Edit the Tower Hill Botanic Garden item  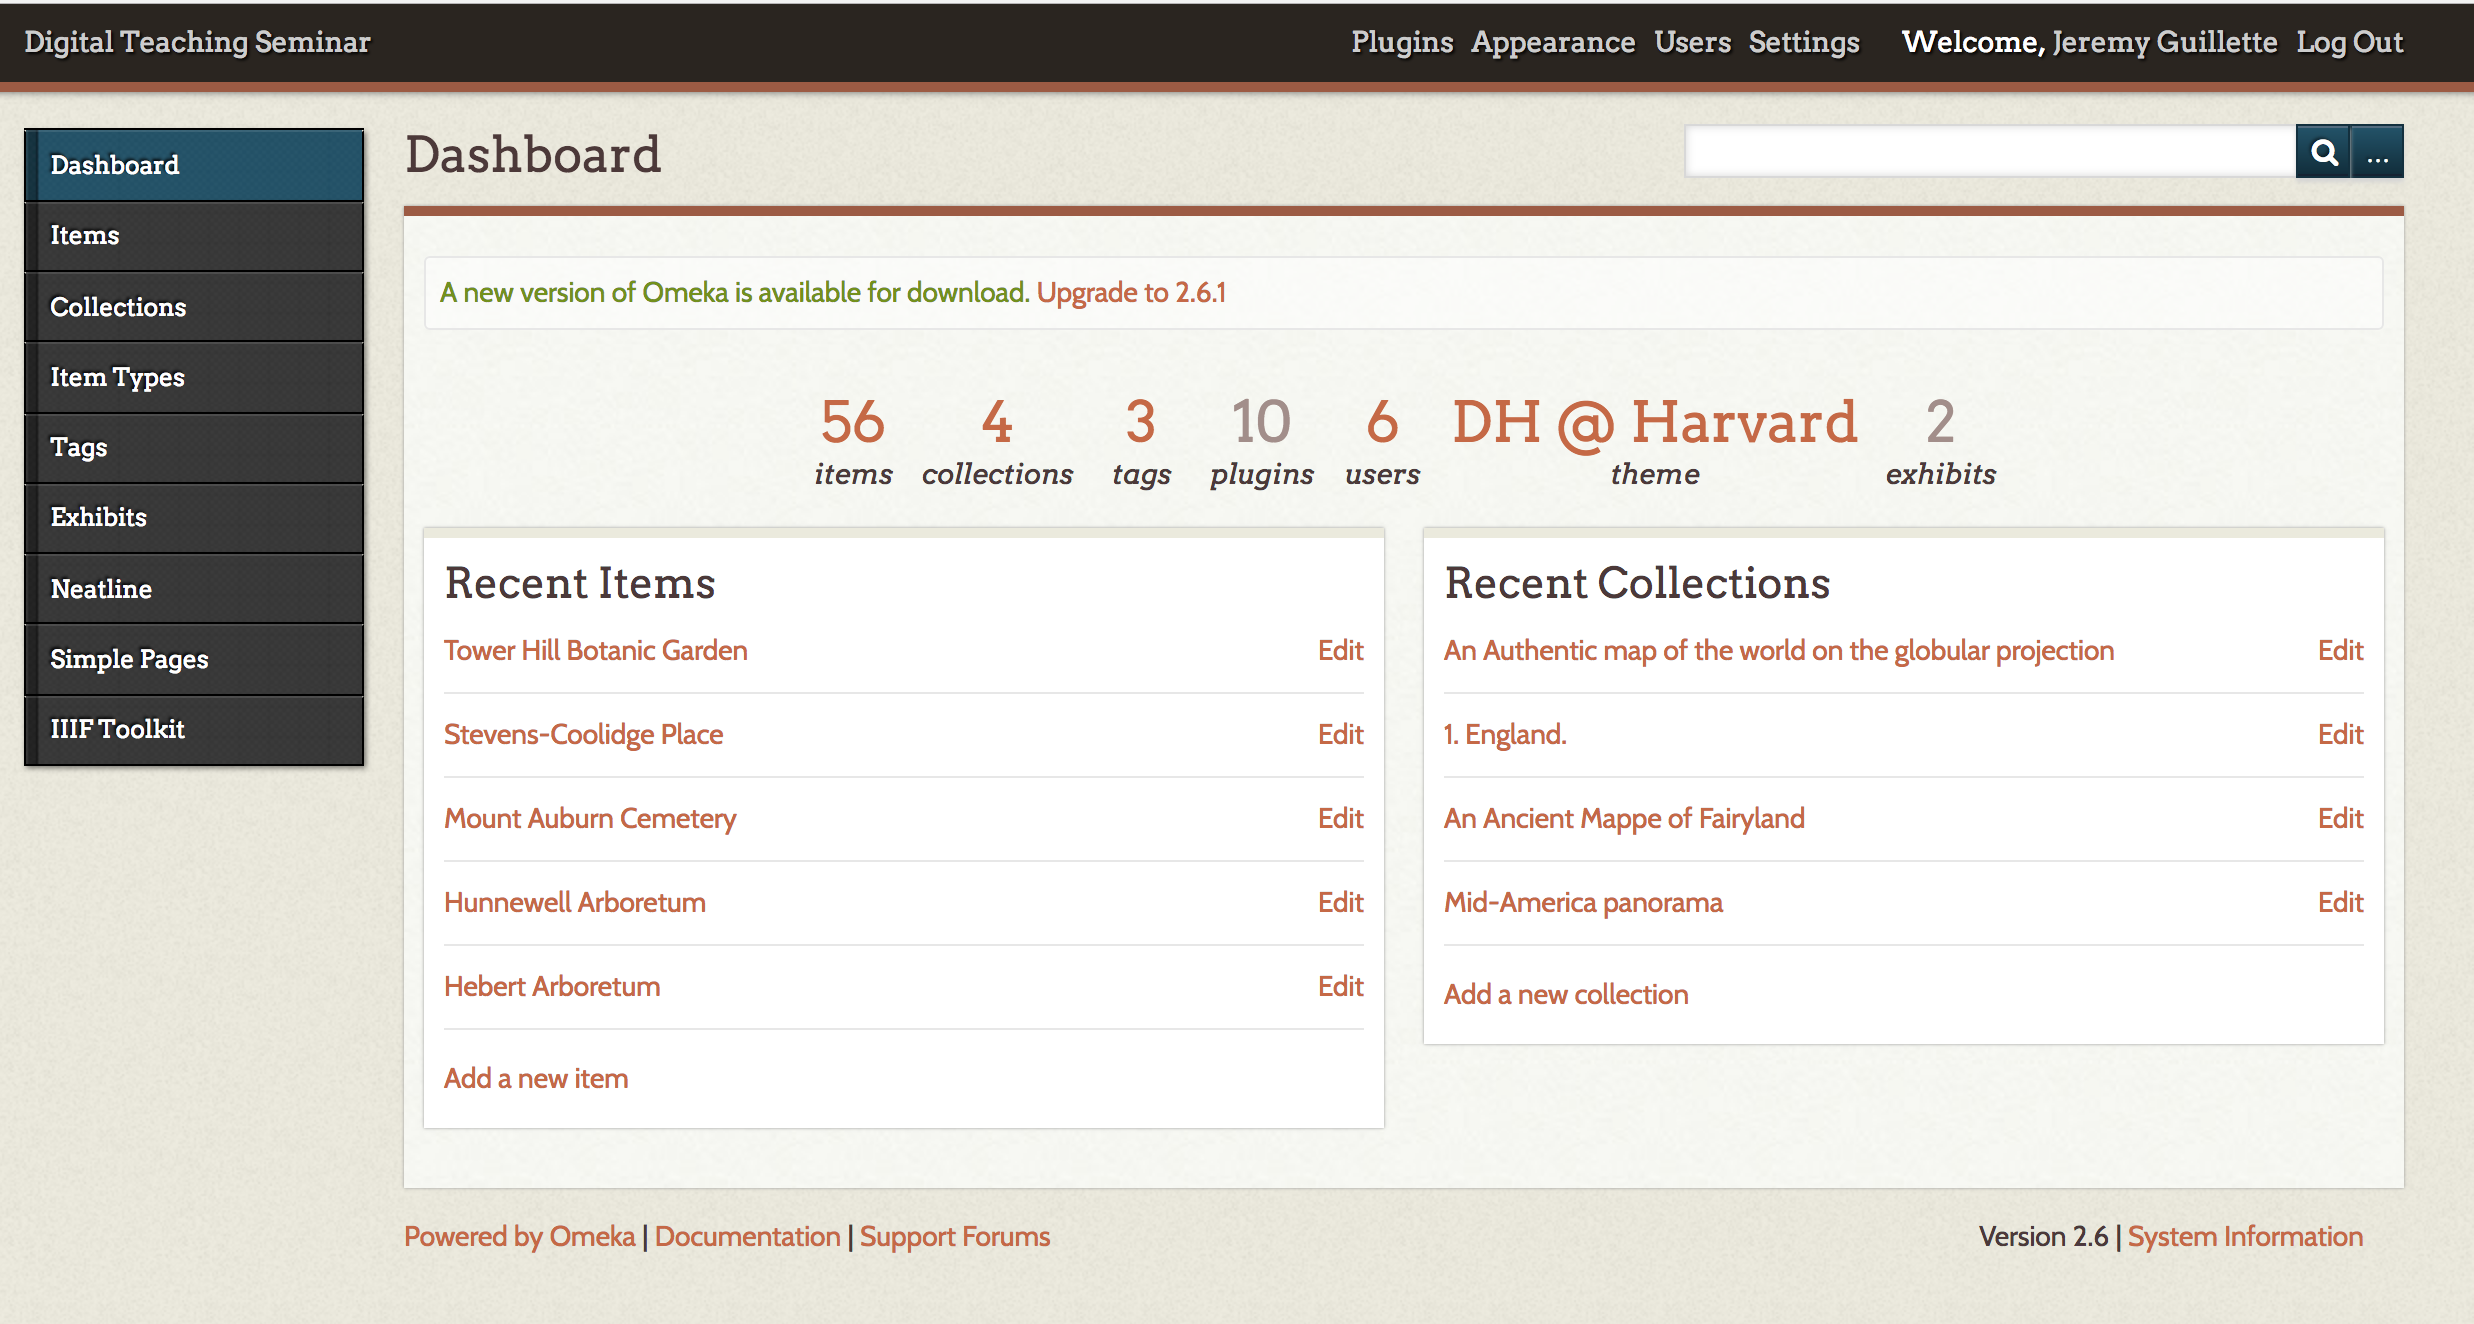tap(1339, 650)
